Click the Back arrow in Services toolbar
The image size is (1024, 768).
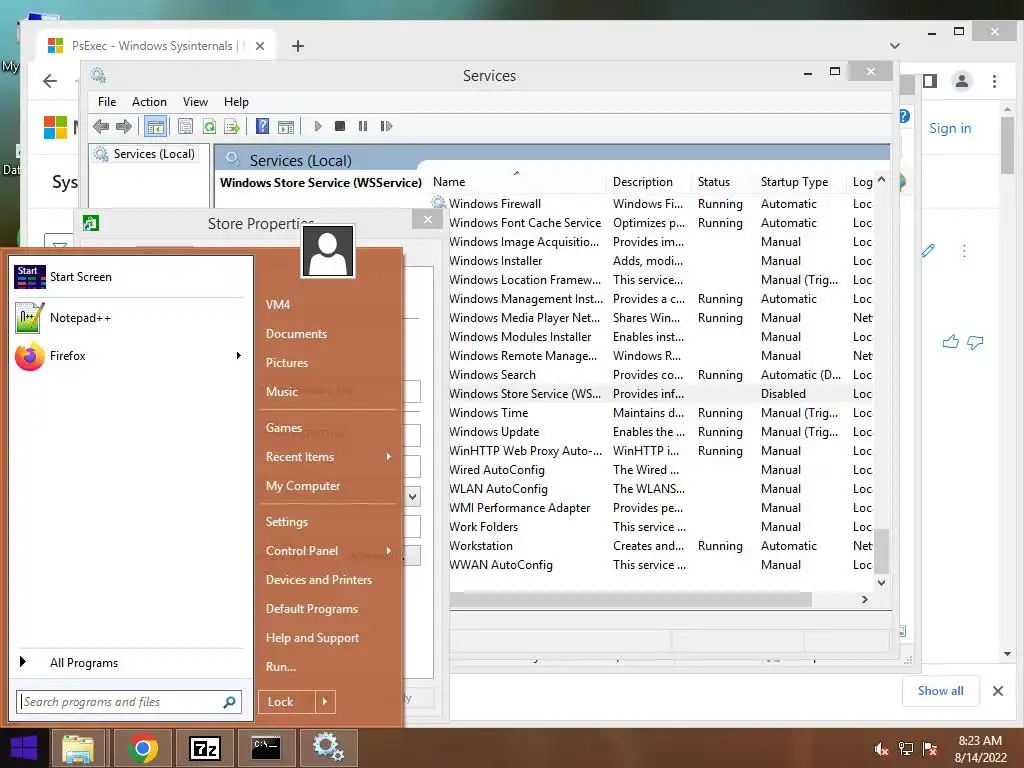click(101, 126)
